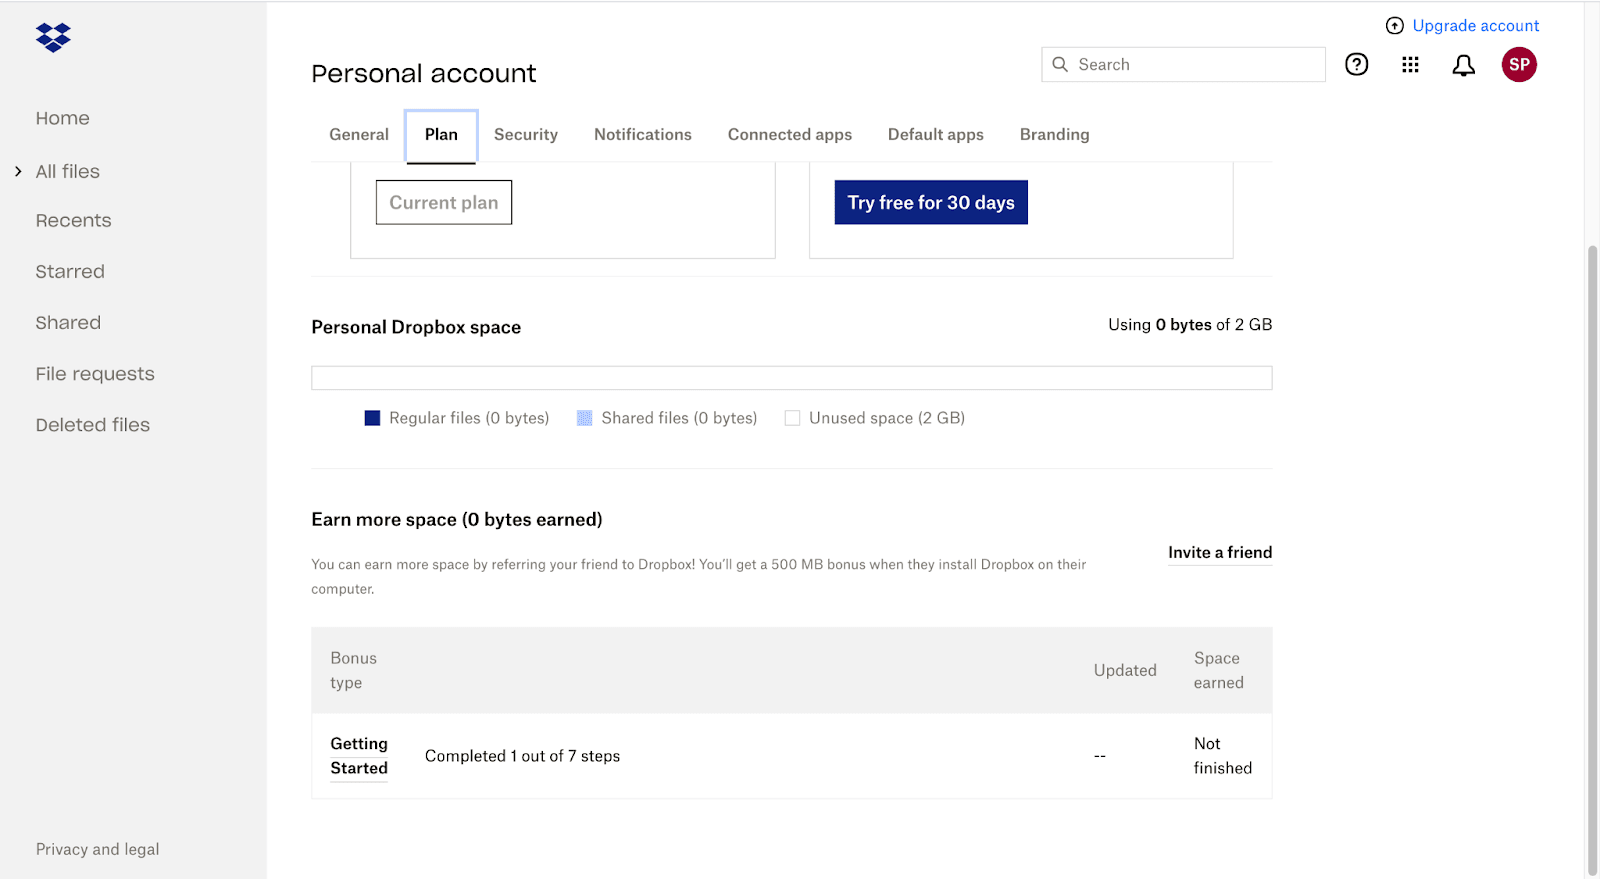
Task: Open the apps grid icon
Action: pos(1410,64)
